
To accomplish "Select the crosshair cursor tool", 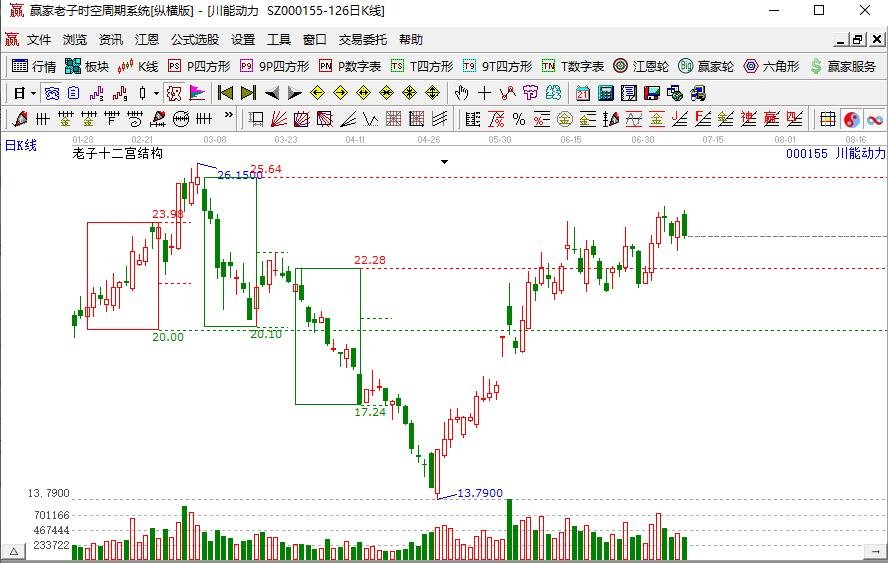I will point(485,93).
